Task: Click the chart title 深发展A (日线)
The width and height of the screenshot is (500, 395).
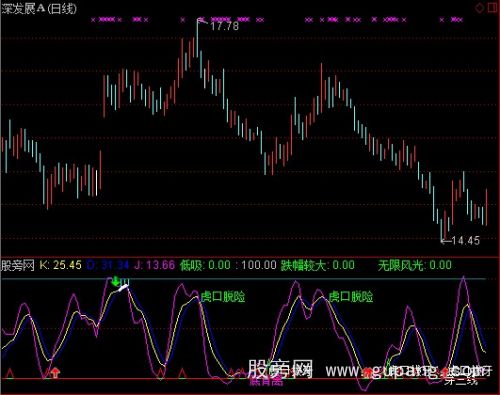Action: click(x=39, y=8)
